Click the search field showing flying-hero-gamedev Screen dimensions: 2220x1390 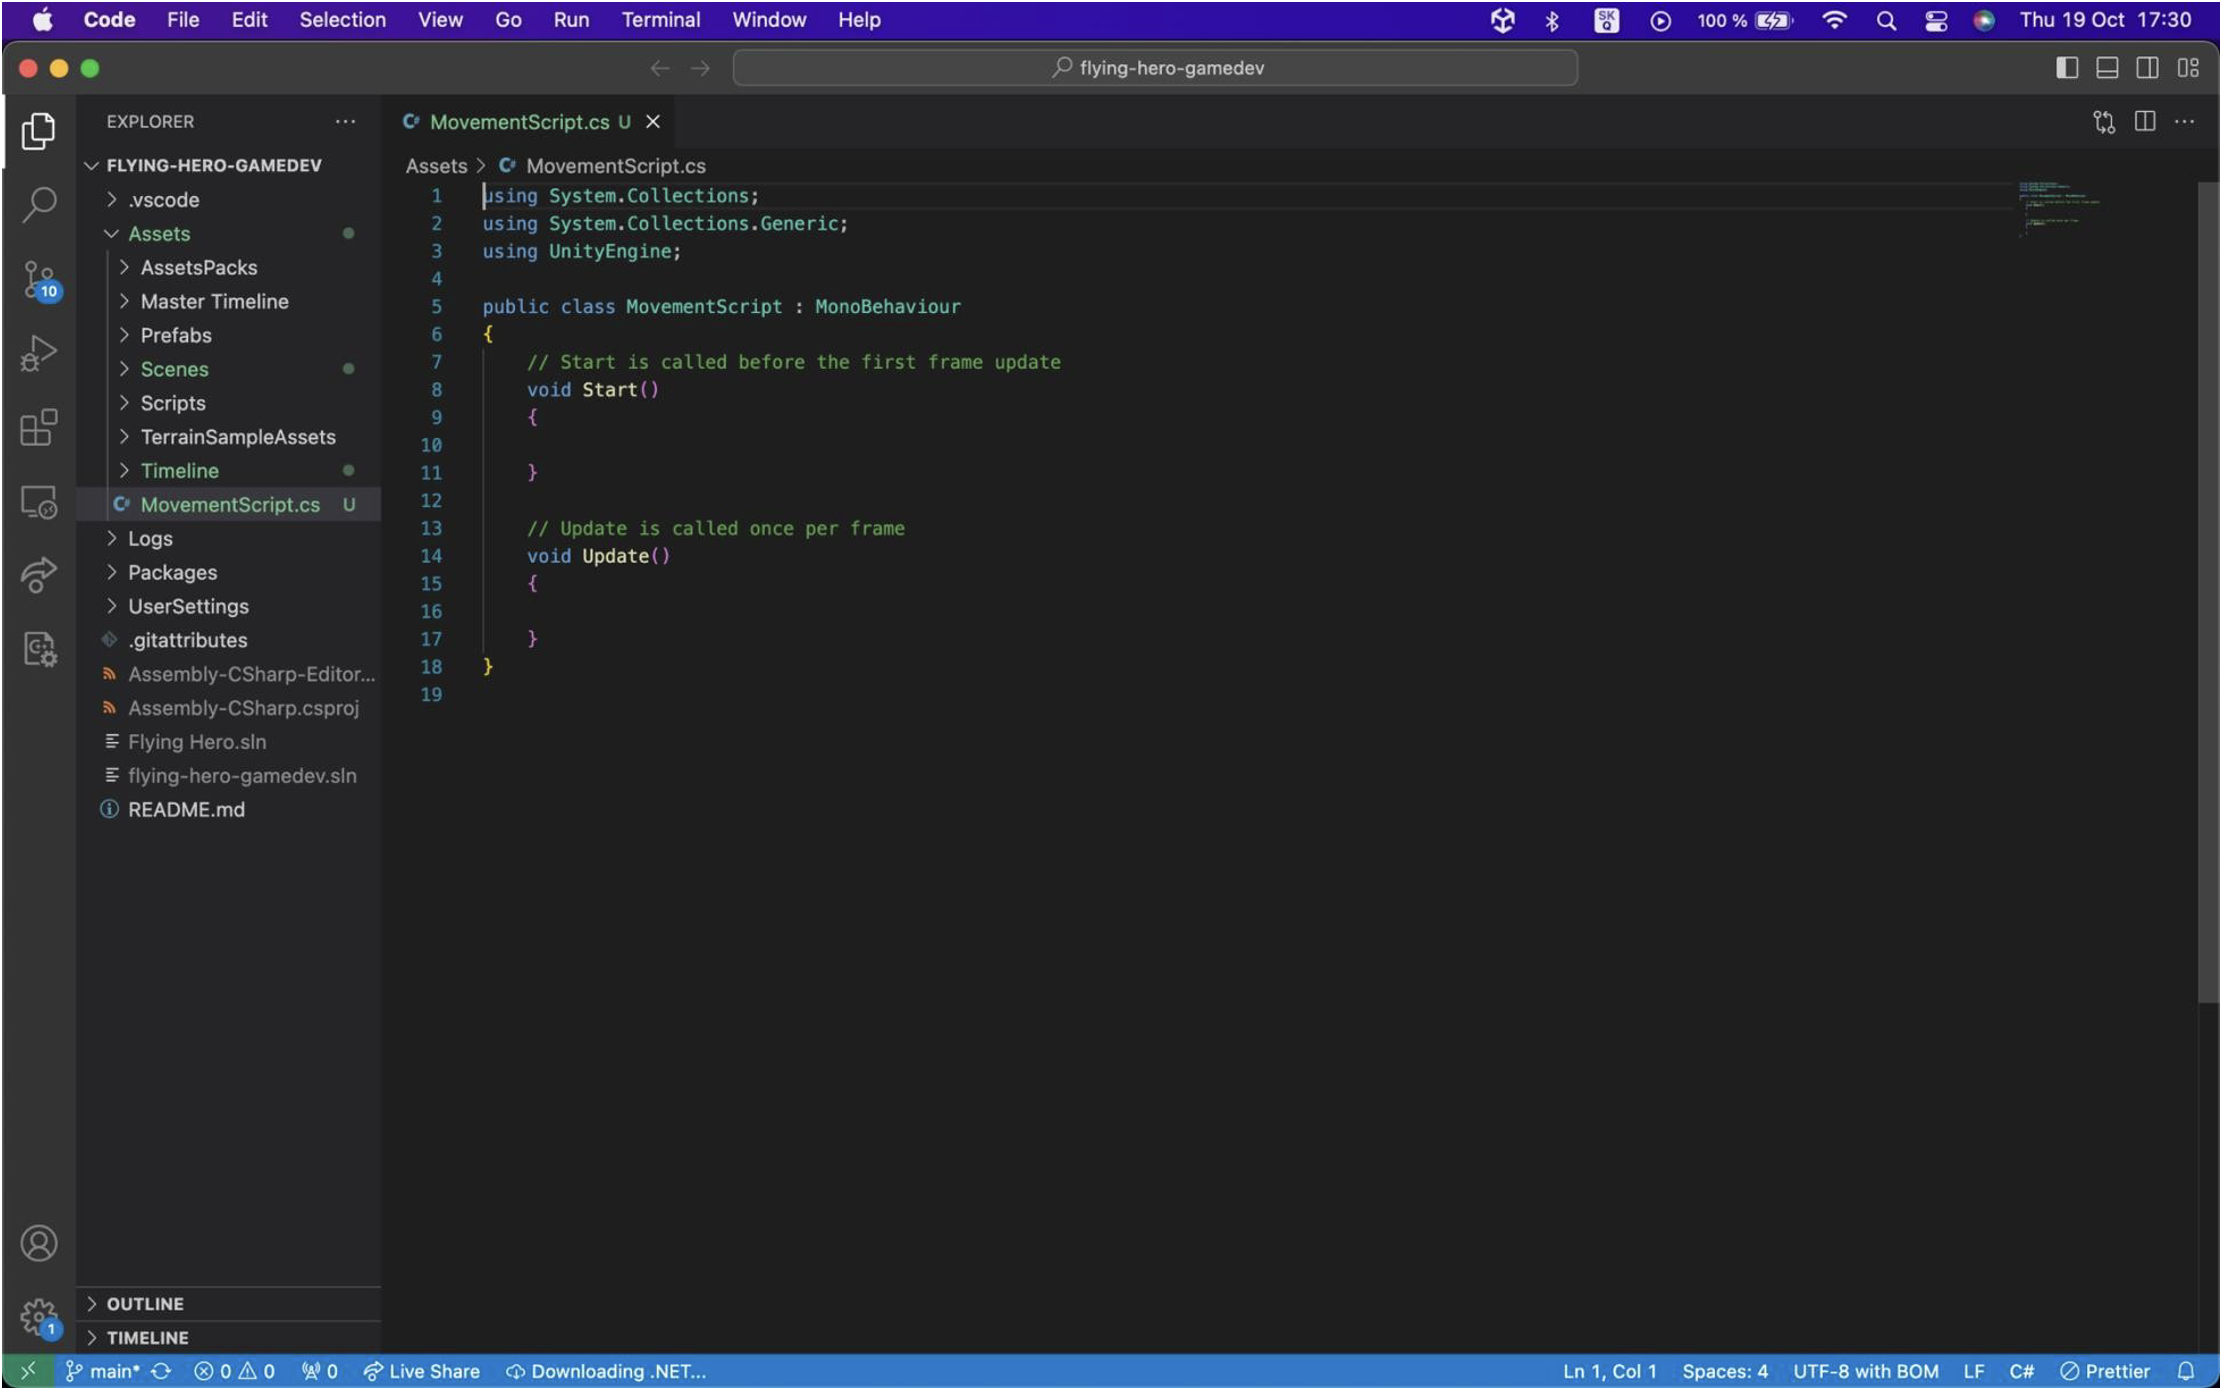click(1155, 68)
